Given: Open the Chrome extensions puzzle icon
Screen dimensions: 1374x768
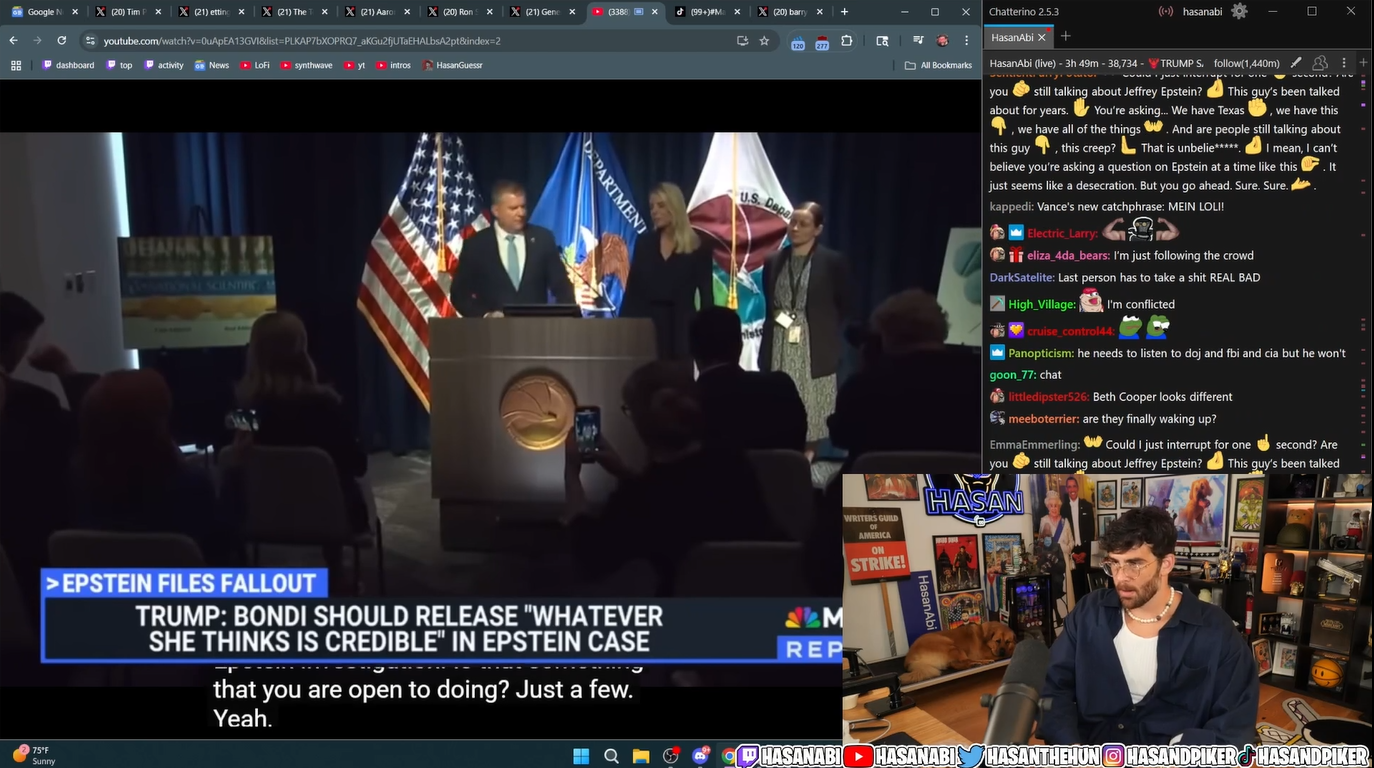Looking at the screenshot, I should point(847,41).
